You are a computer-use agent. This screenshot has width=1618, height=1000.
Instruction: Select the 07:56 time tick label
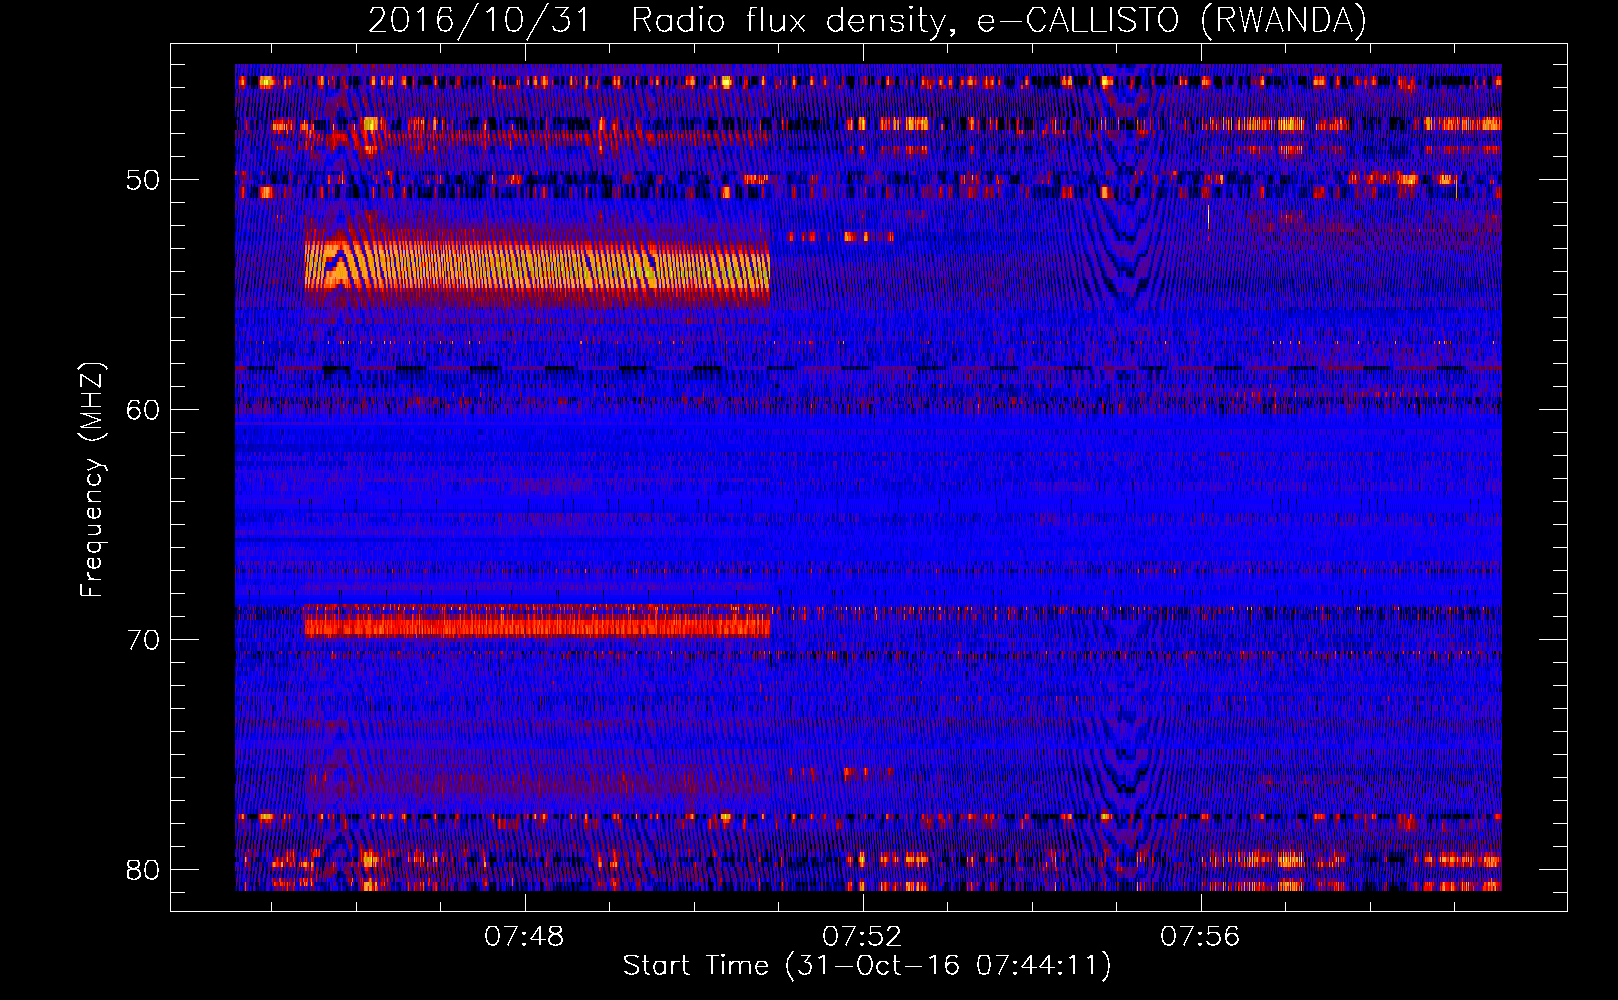point(1200,936)
